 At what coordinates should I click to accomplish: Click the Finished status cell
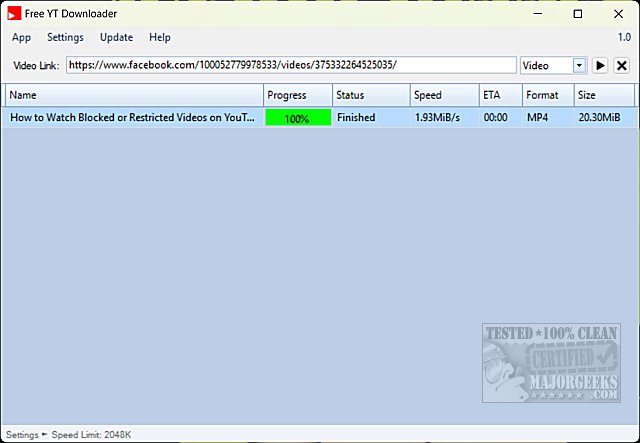(x=371, y=118)
